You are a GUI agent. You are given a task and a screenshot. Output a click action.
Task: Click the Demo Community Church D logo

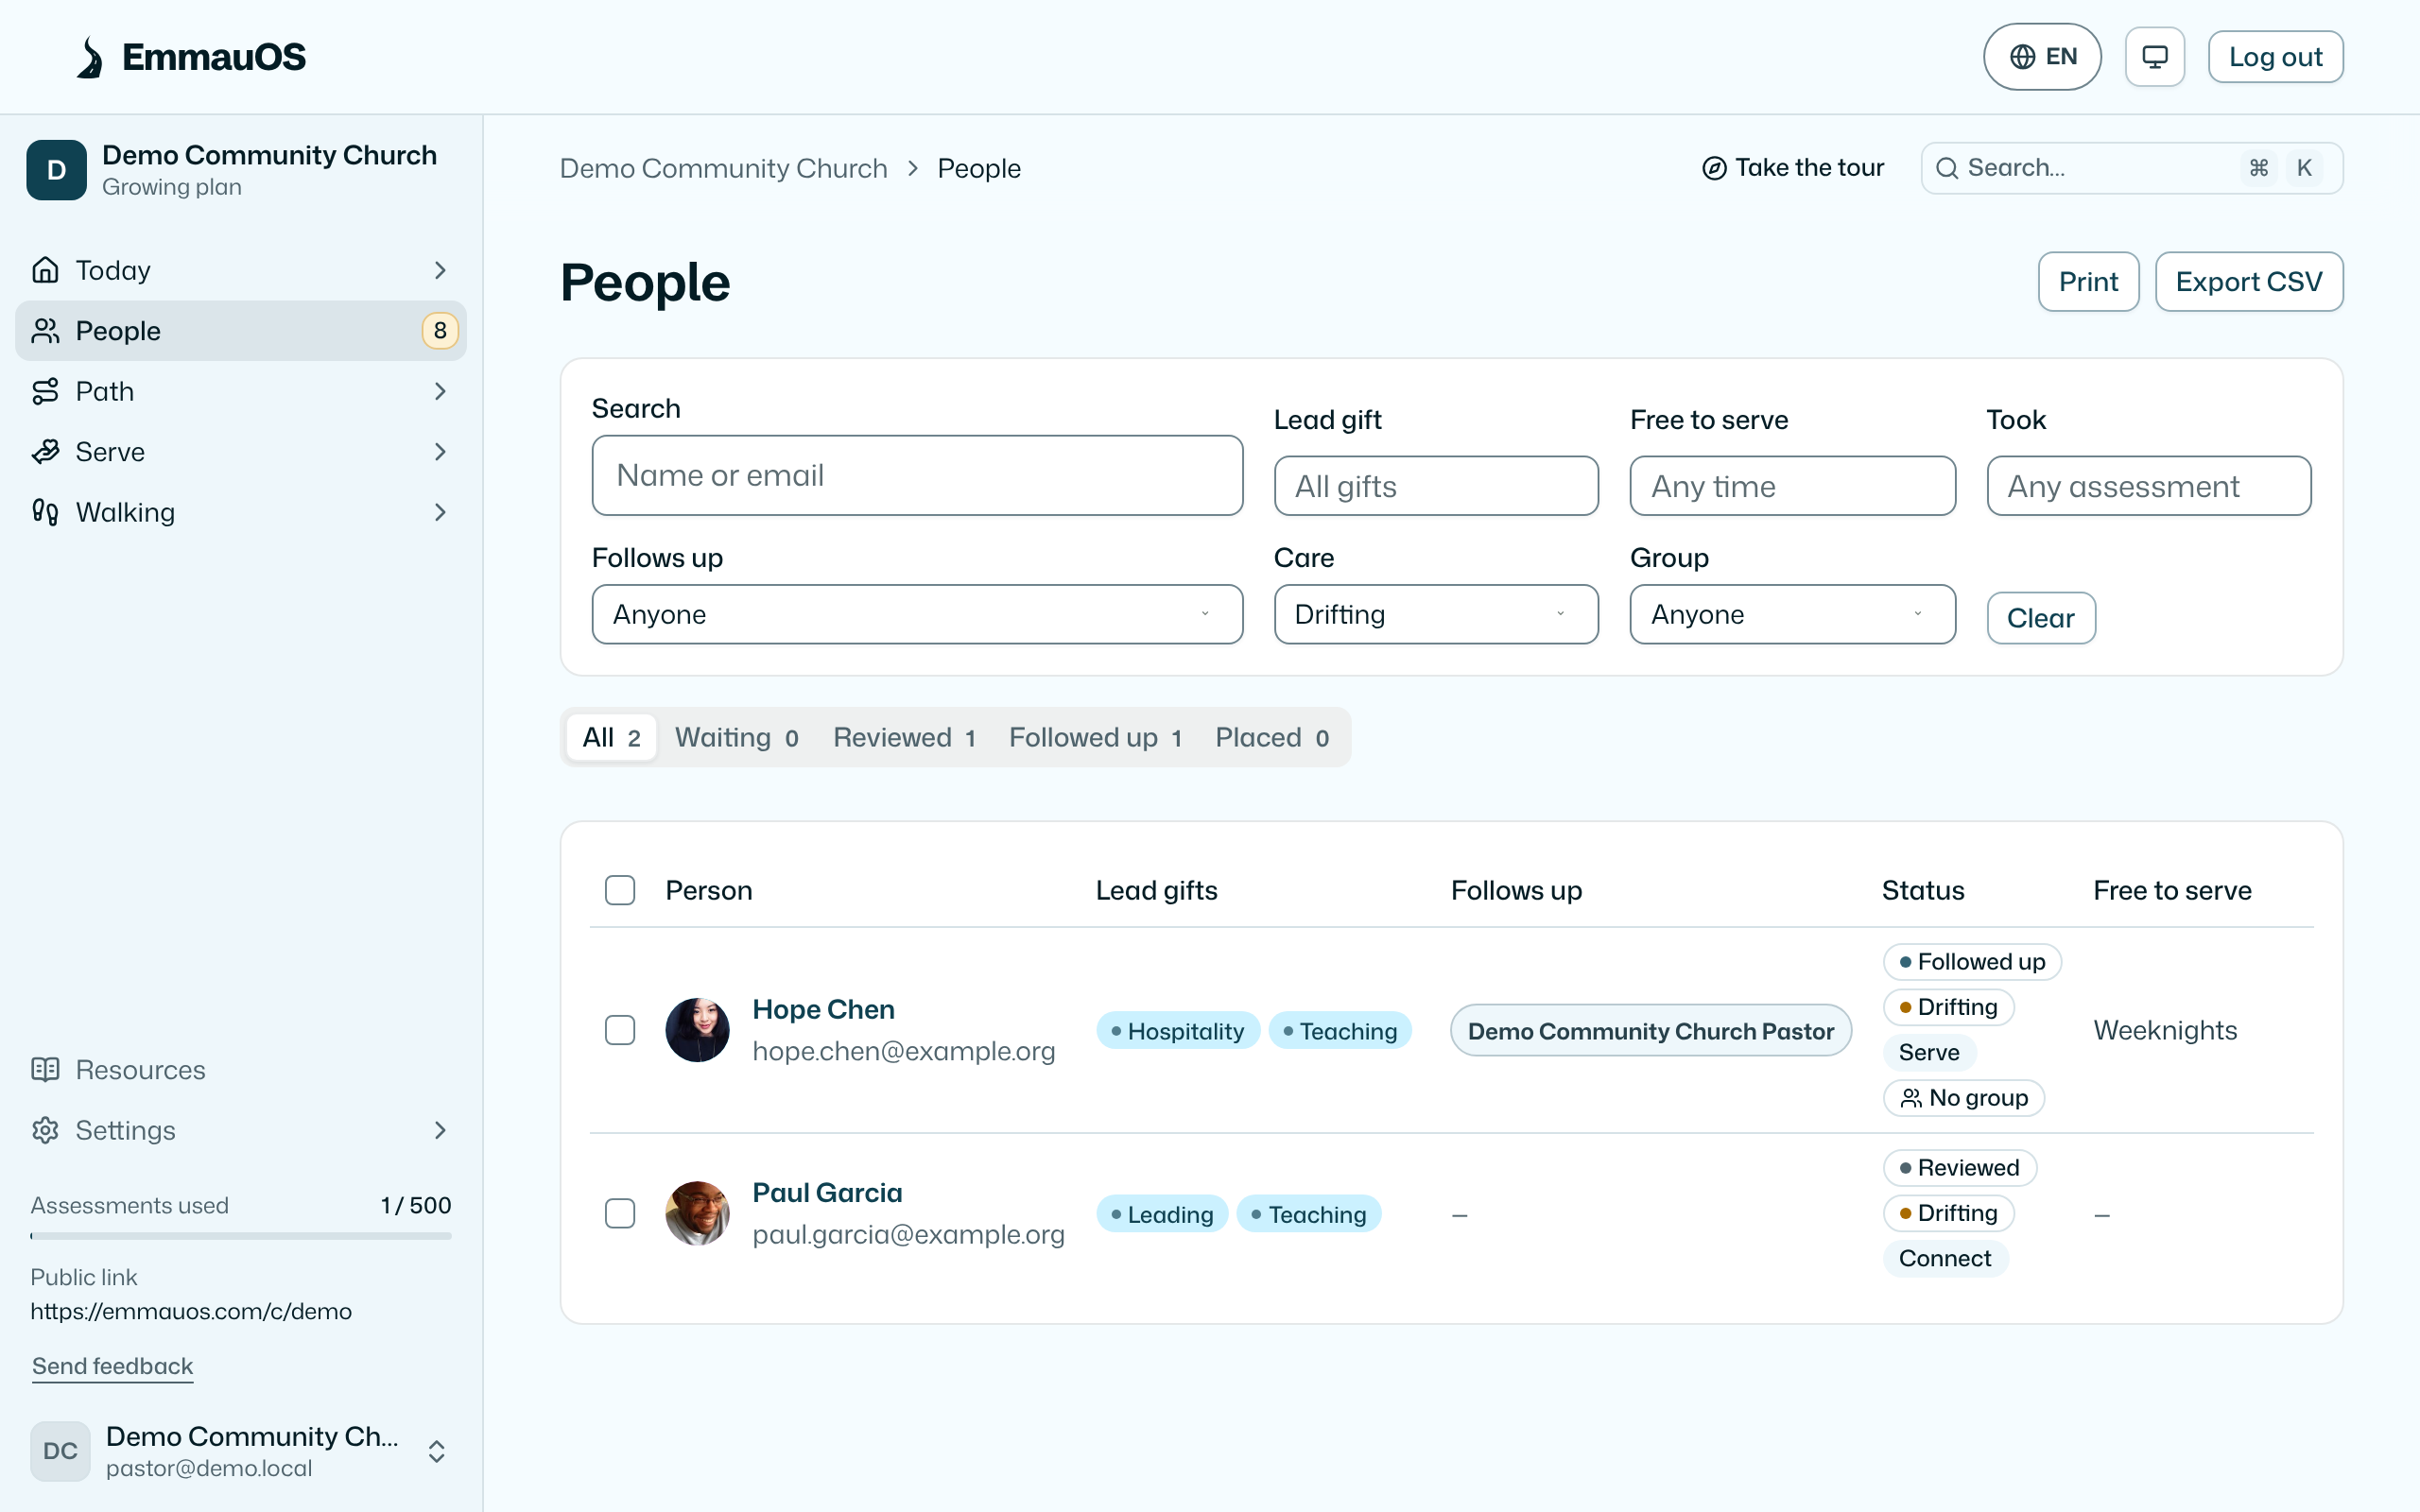[x=57, y=170]
